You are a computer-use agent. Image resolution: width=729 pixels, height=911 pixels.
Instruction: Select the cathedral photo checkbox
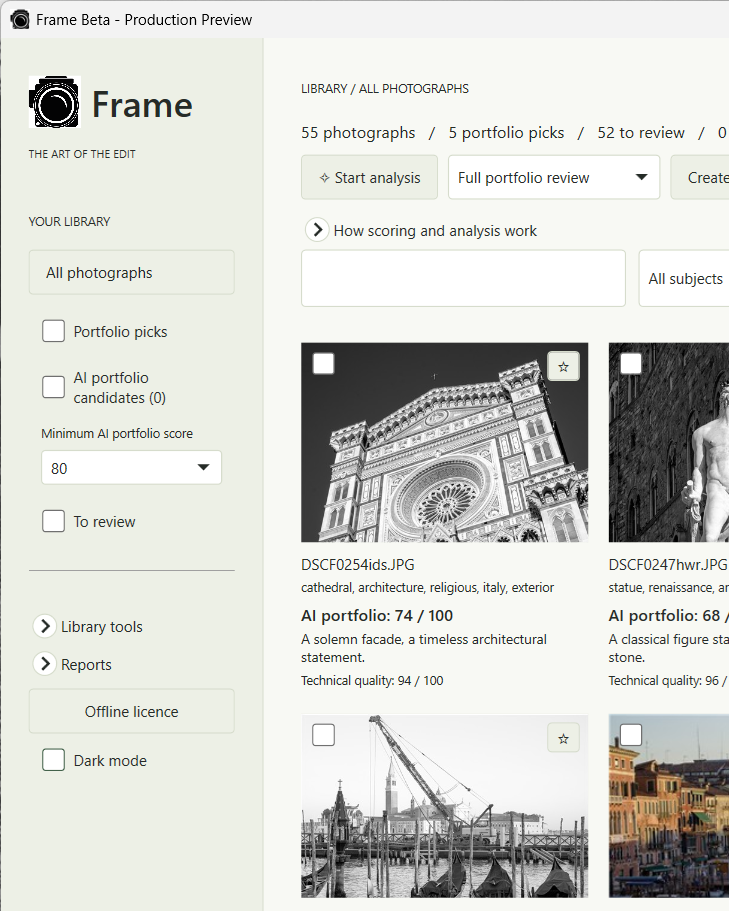(x=324, y=364)
